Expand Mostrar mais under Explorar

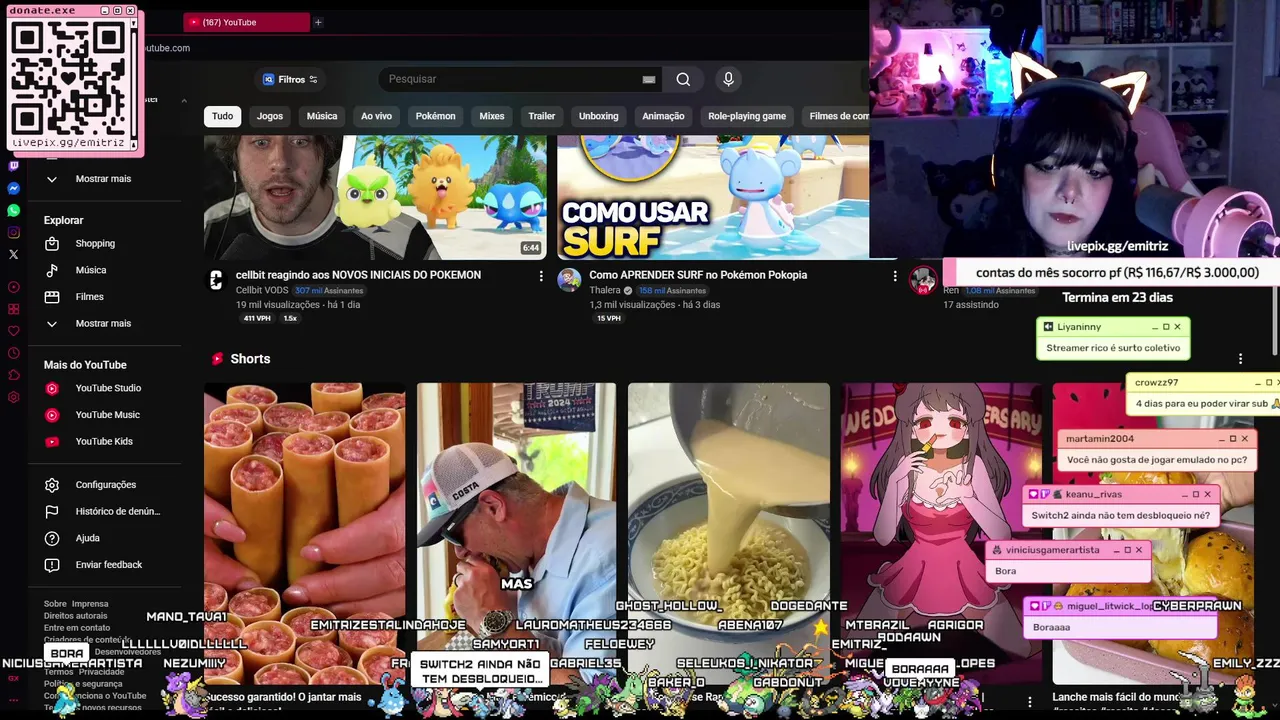103,323
